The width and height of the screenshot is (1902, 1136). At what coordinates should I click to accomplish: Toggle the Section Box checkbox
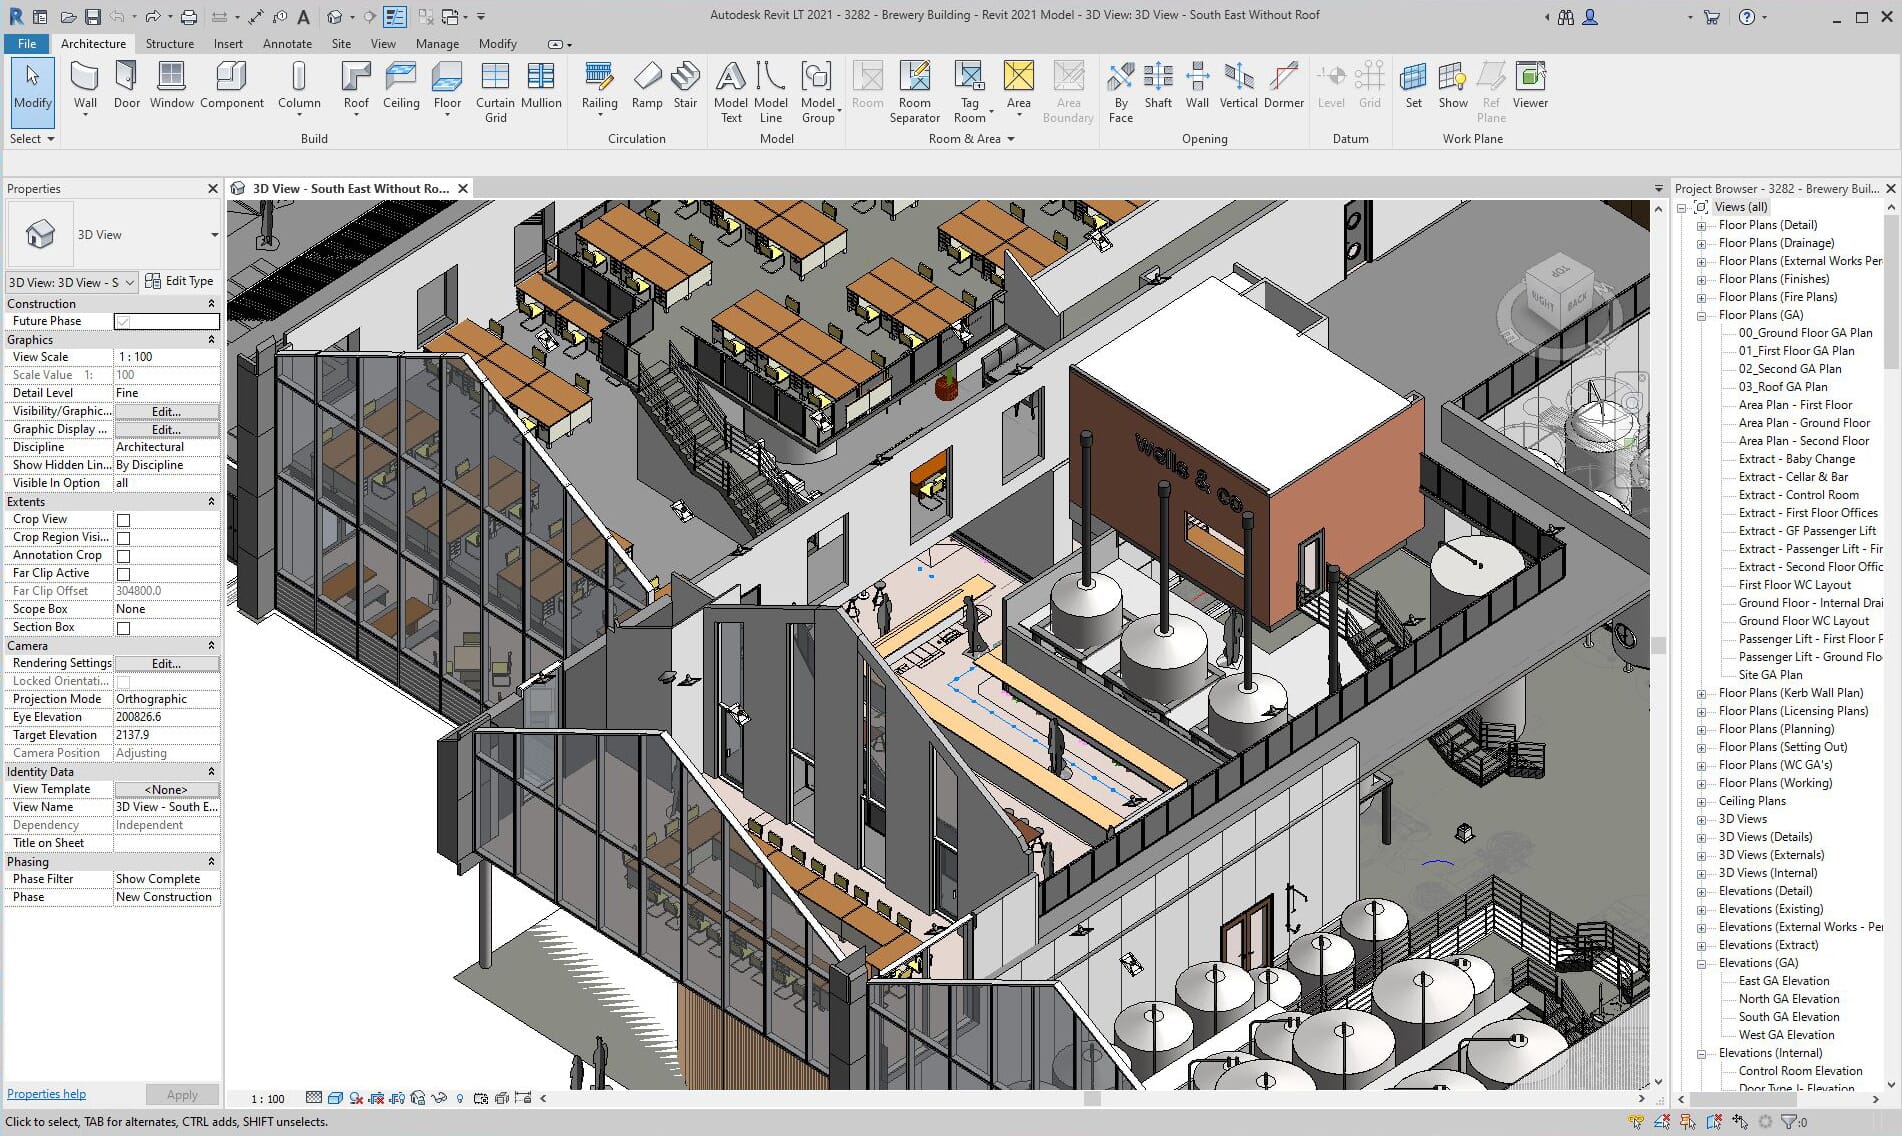click(x=123, y=627)
